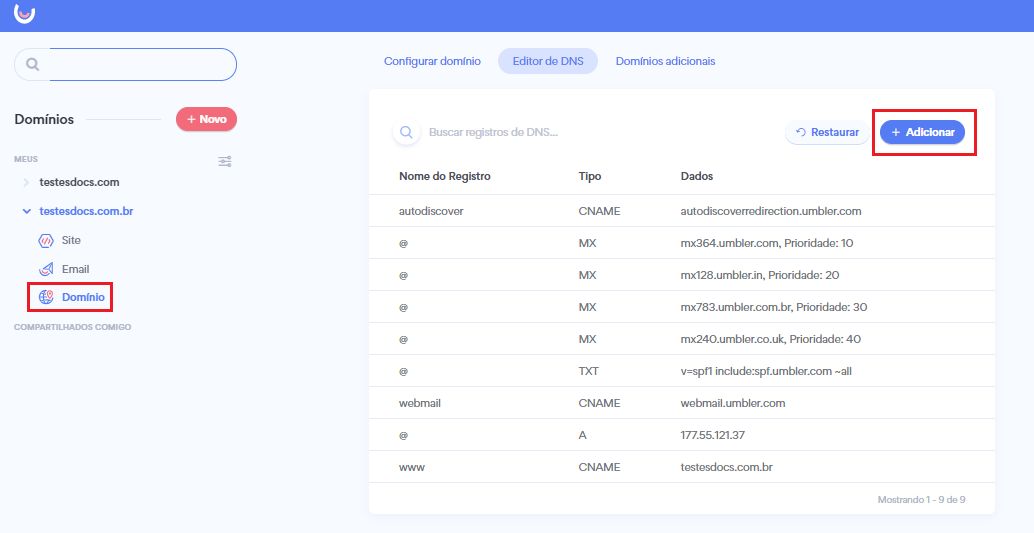
Task: Select the webmail CNAME record row
Action: click(x=681, y=403)
